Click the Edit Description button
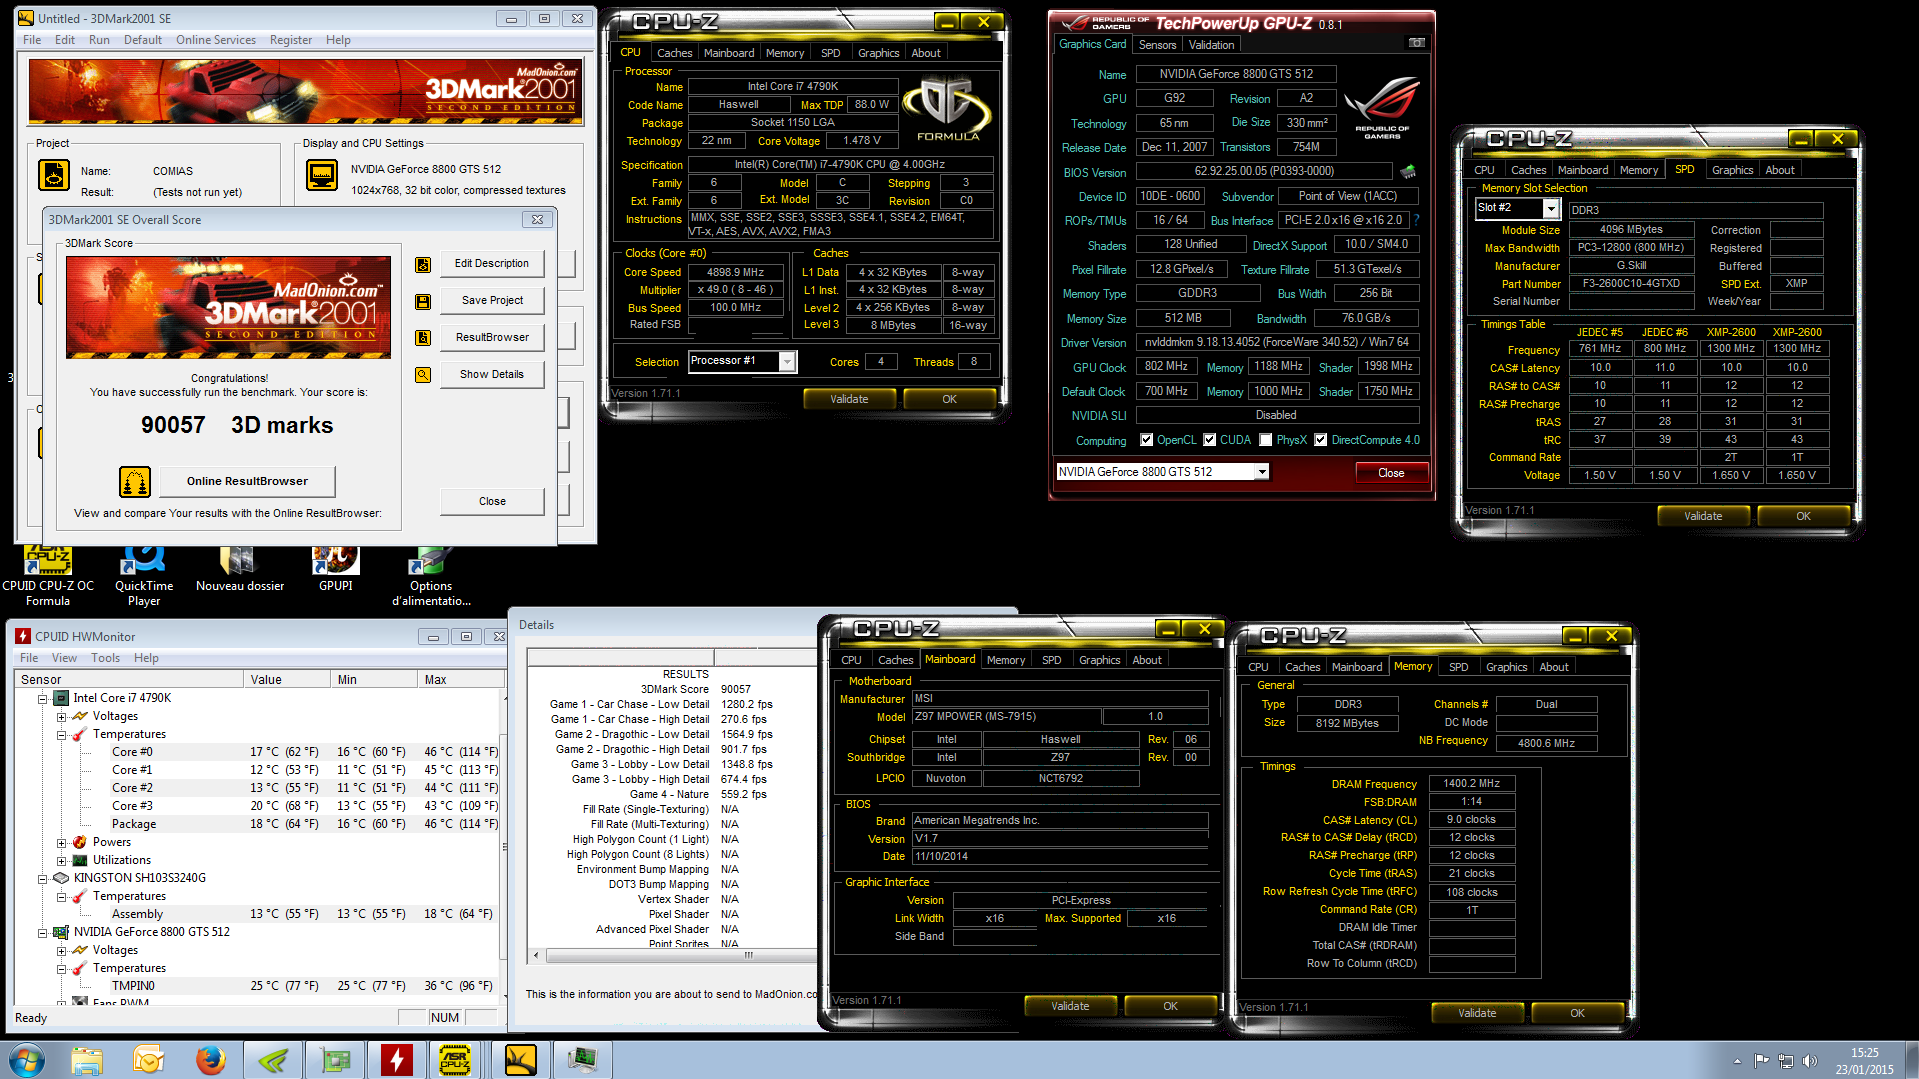1919x1079 pixels. (492, 264)
